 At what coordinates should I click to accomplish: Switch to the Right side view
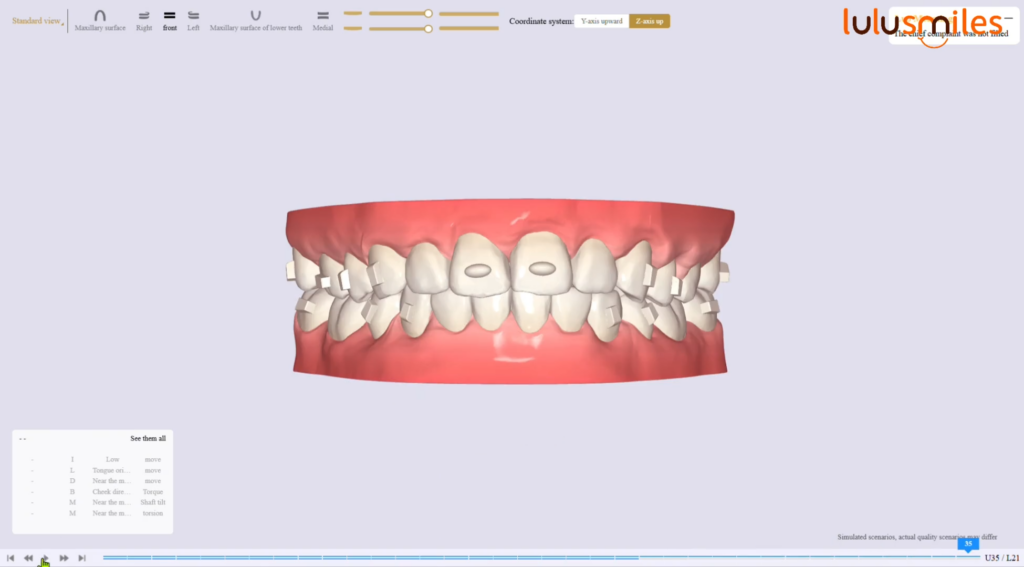(x=144, y=18)
